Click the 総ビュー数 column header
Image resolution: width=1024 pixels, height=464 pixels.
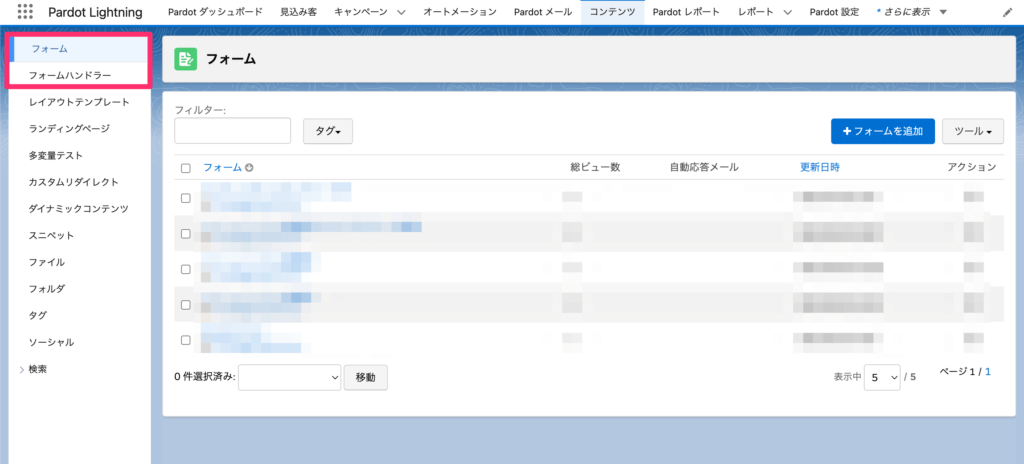pos(595,167)
